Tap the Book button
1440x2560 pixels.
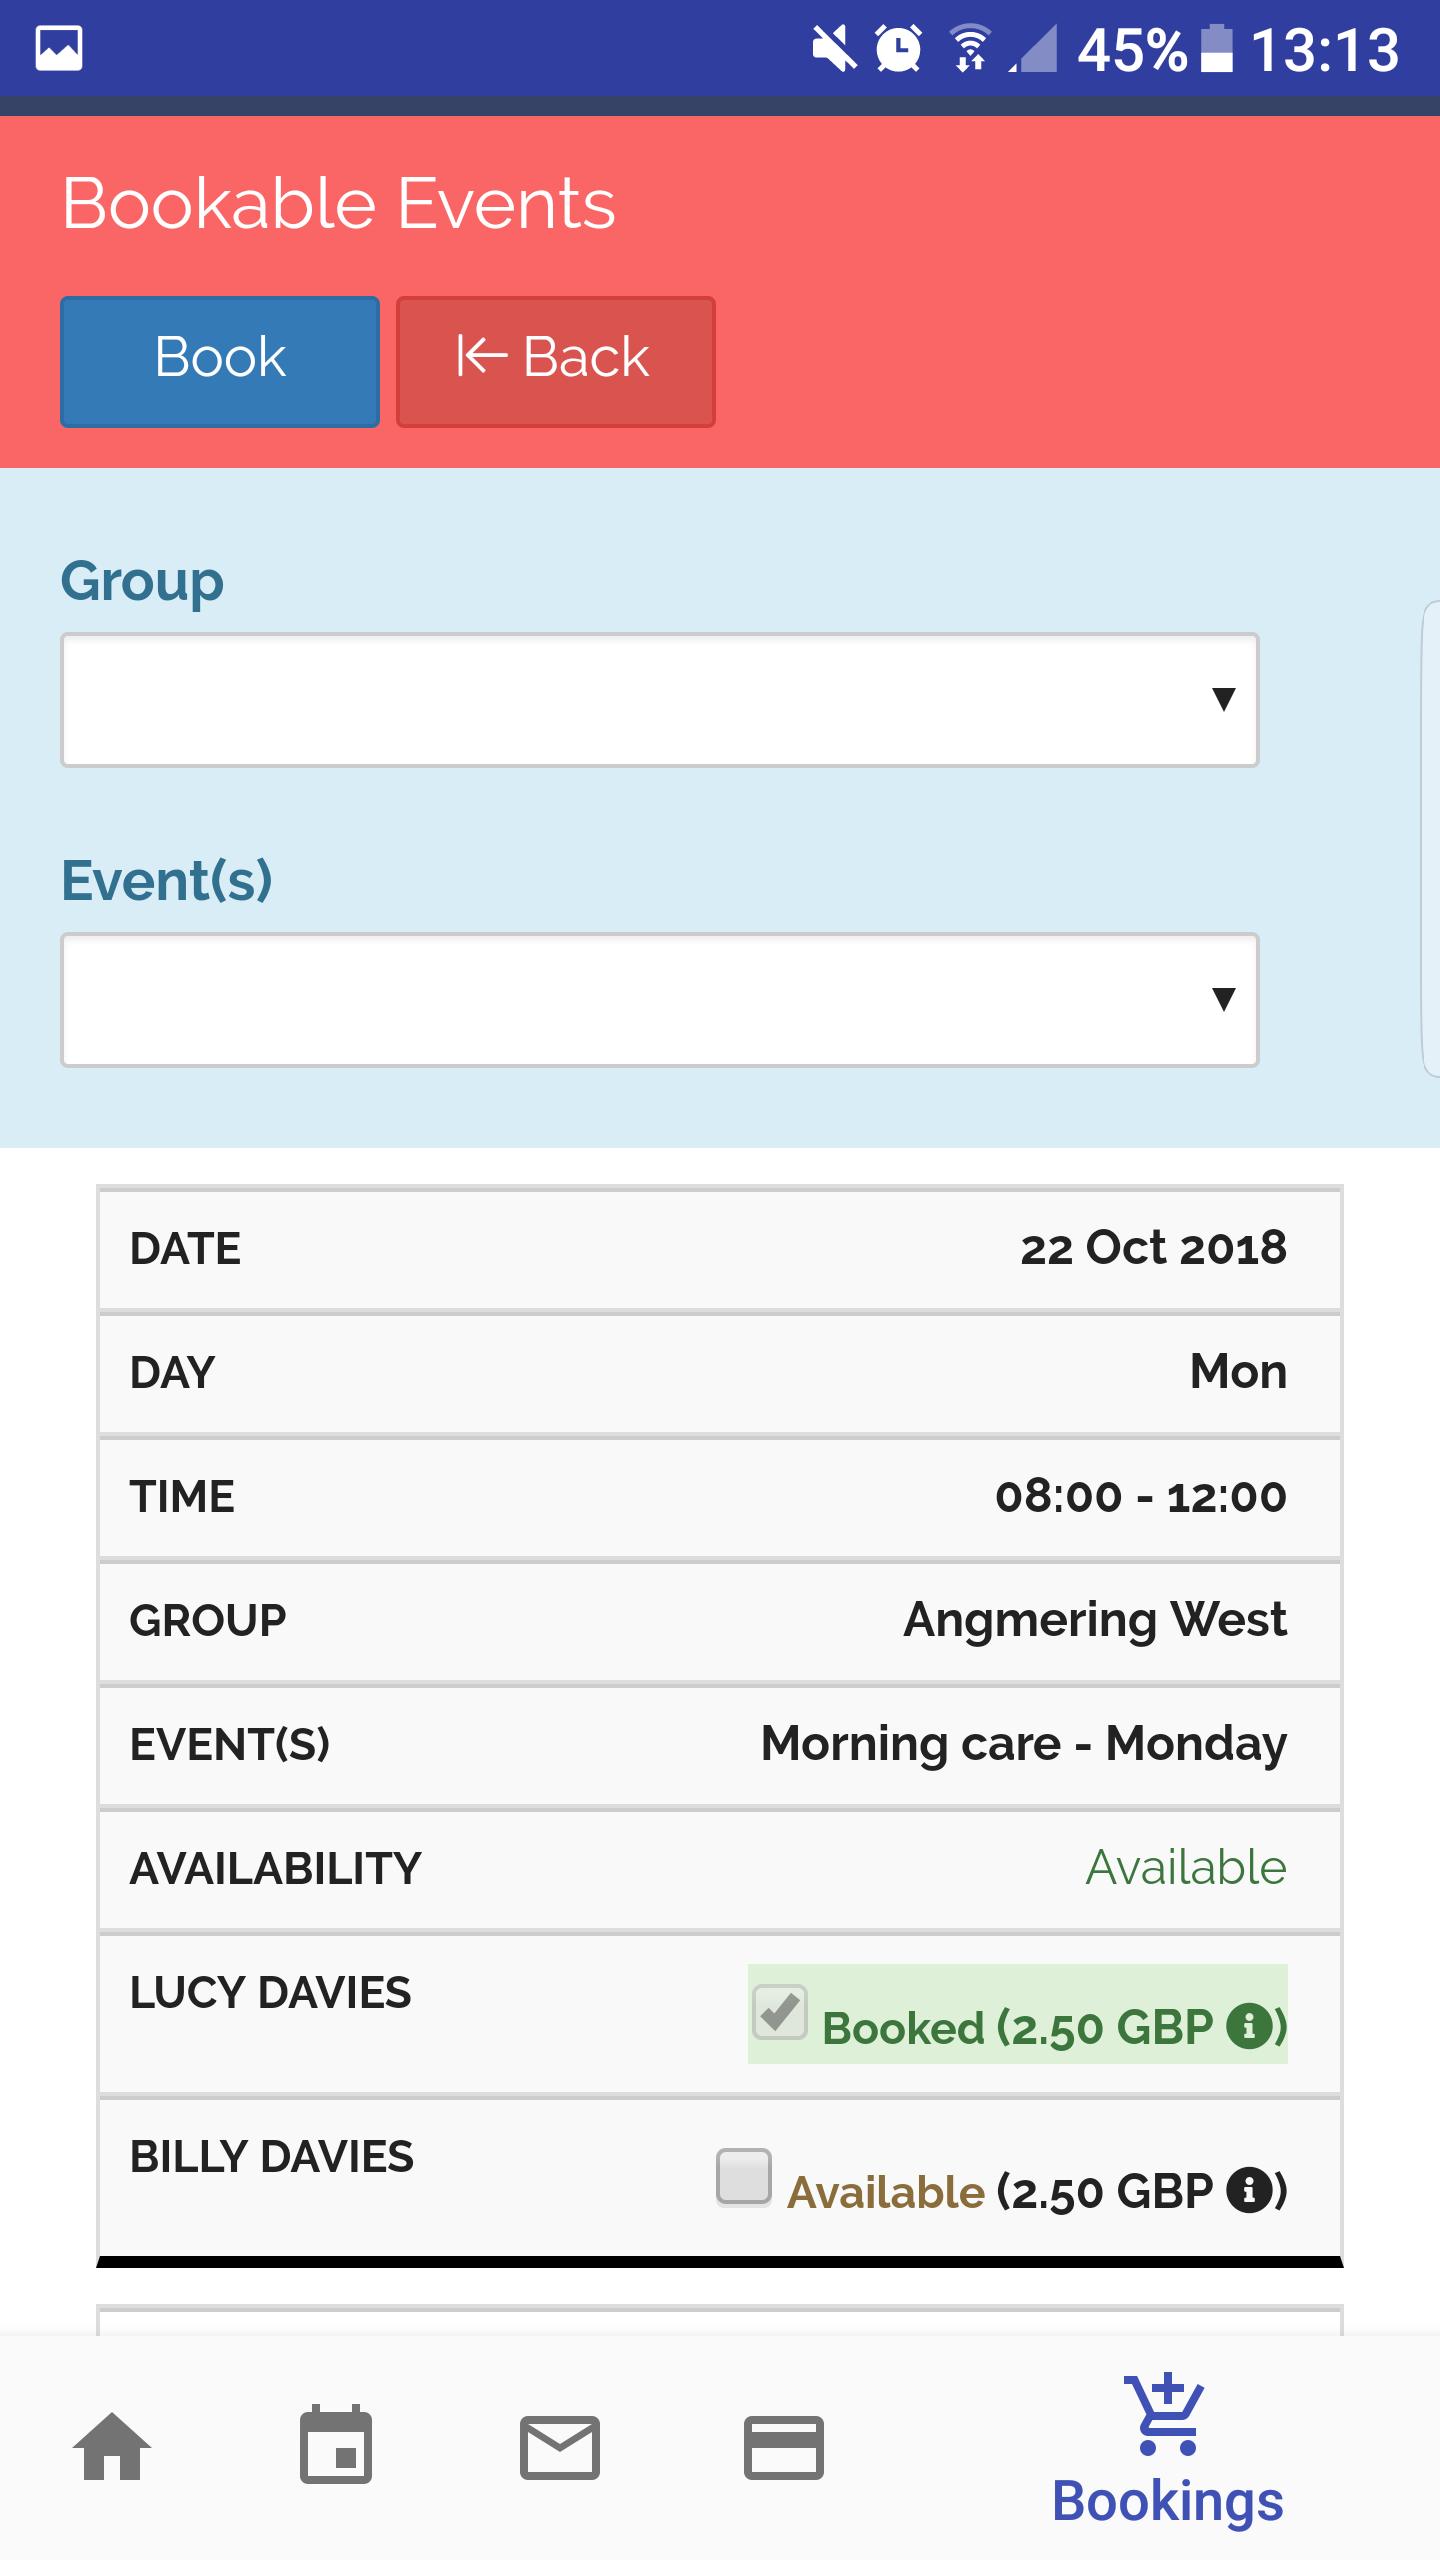coord(220,361)
